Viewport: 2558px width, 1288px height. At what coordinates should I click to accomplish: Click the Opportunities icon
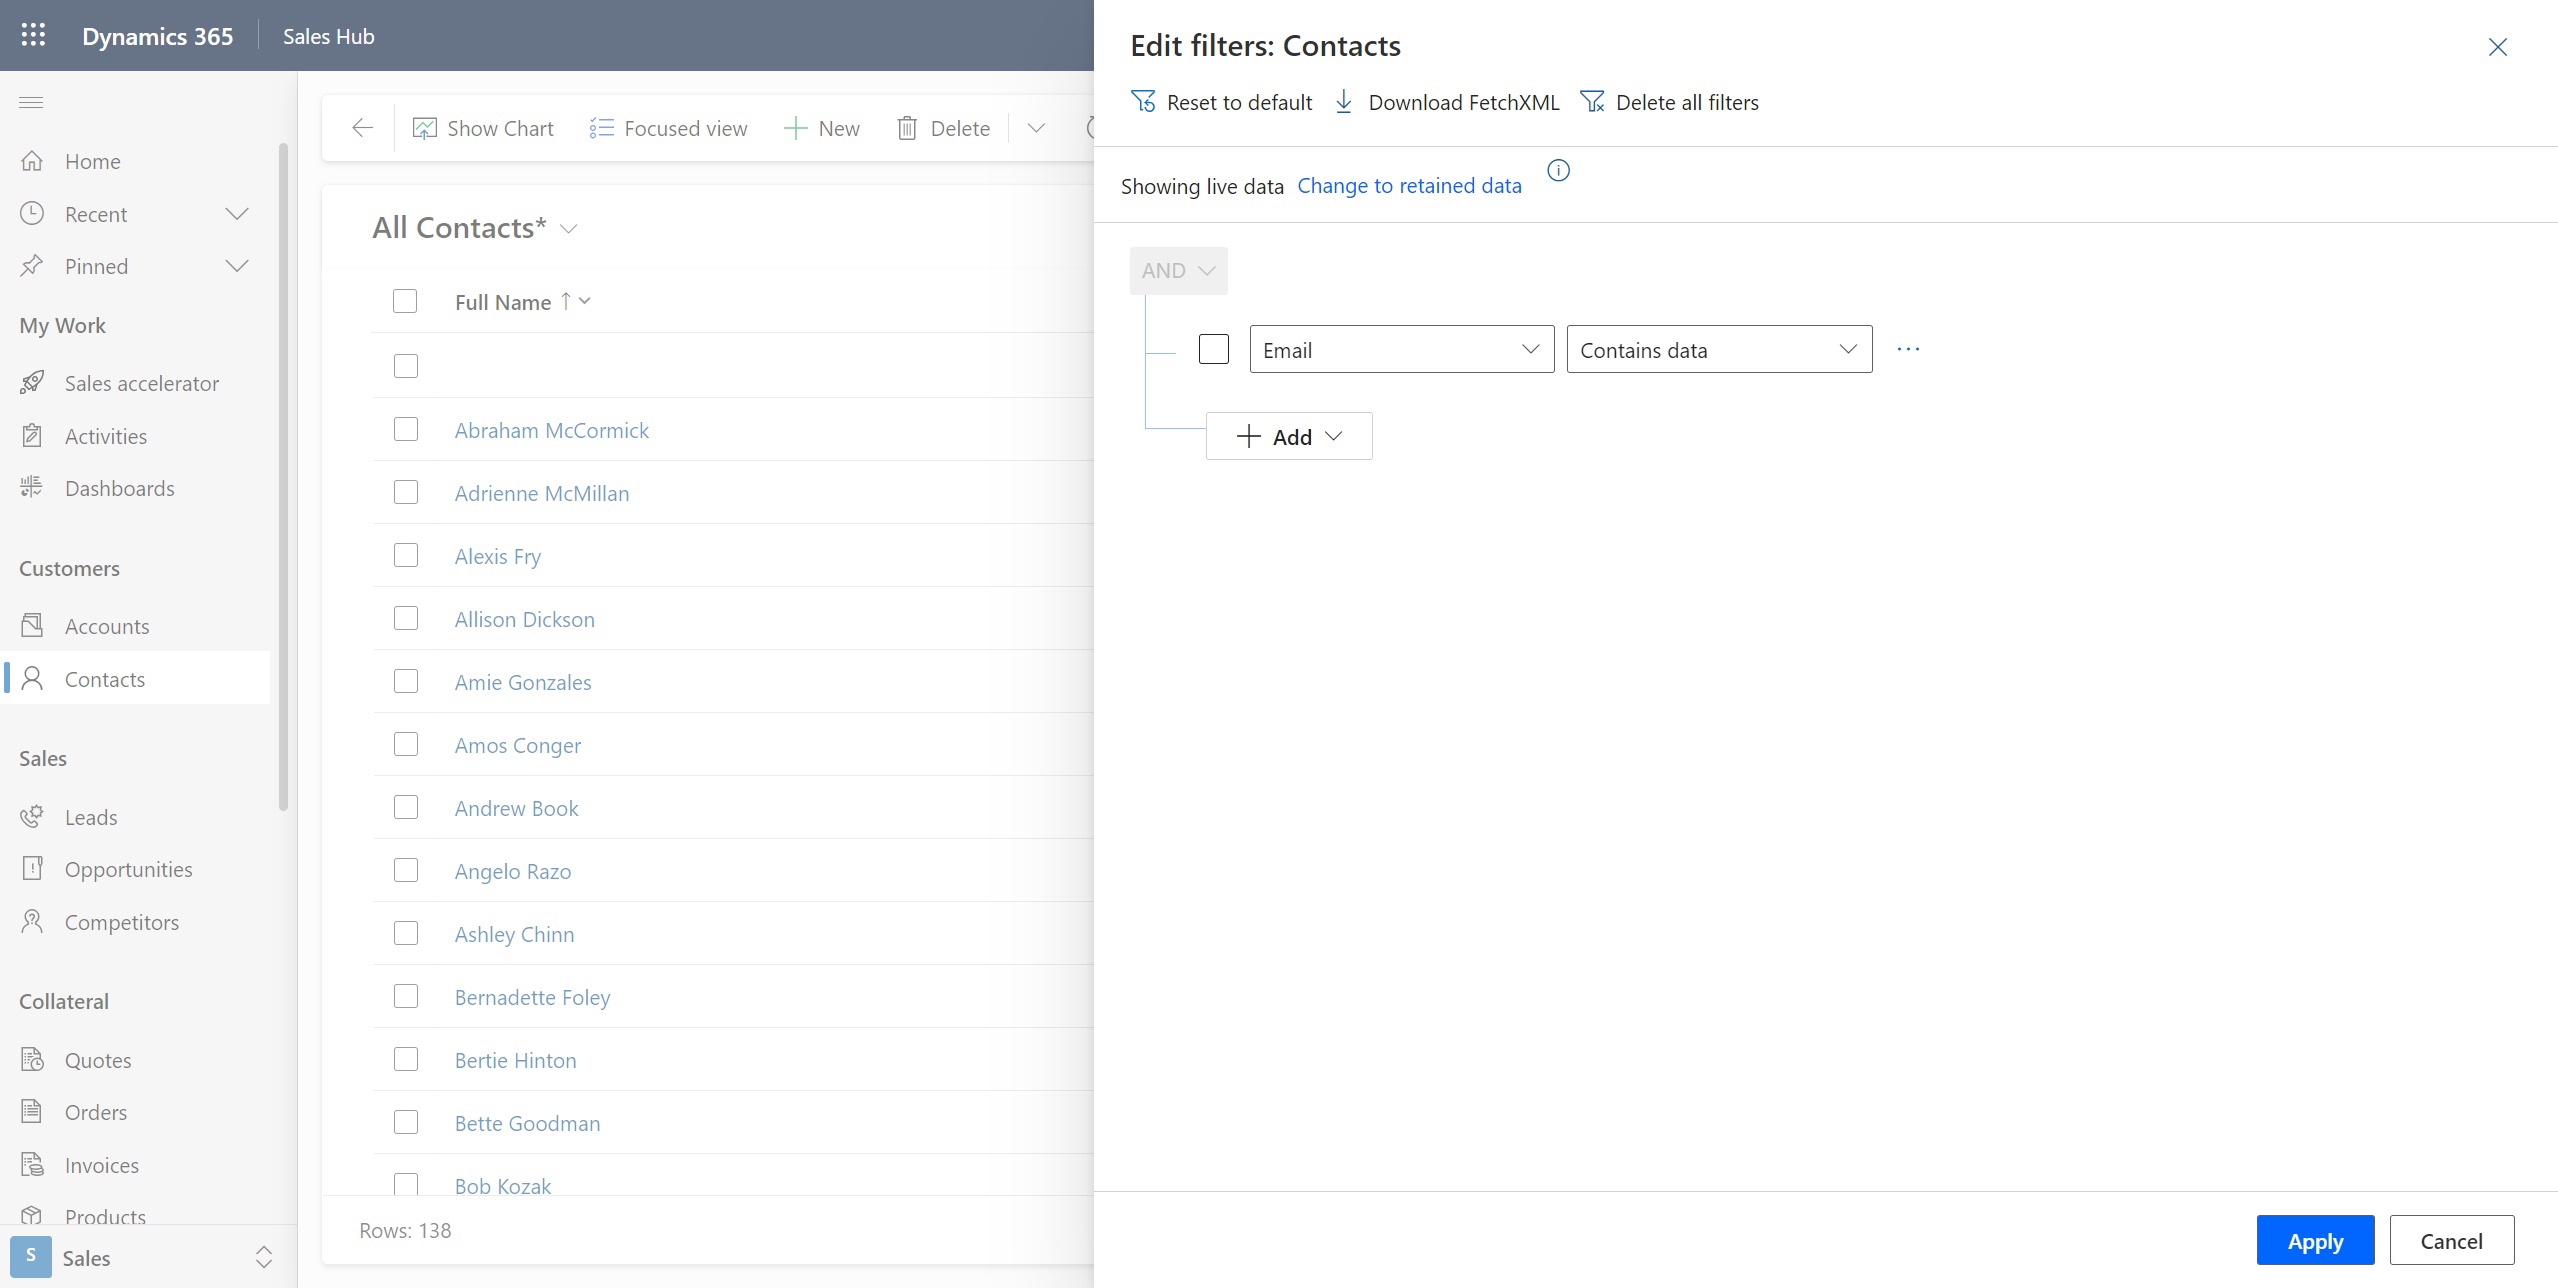[x=32, y=868]
